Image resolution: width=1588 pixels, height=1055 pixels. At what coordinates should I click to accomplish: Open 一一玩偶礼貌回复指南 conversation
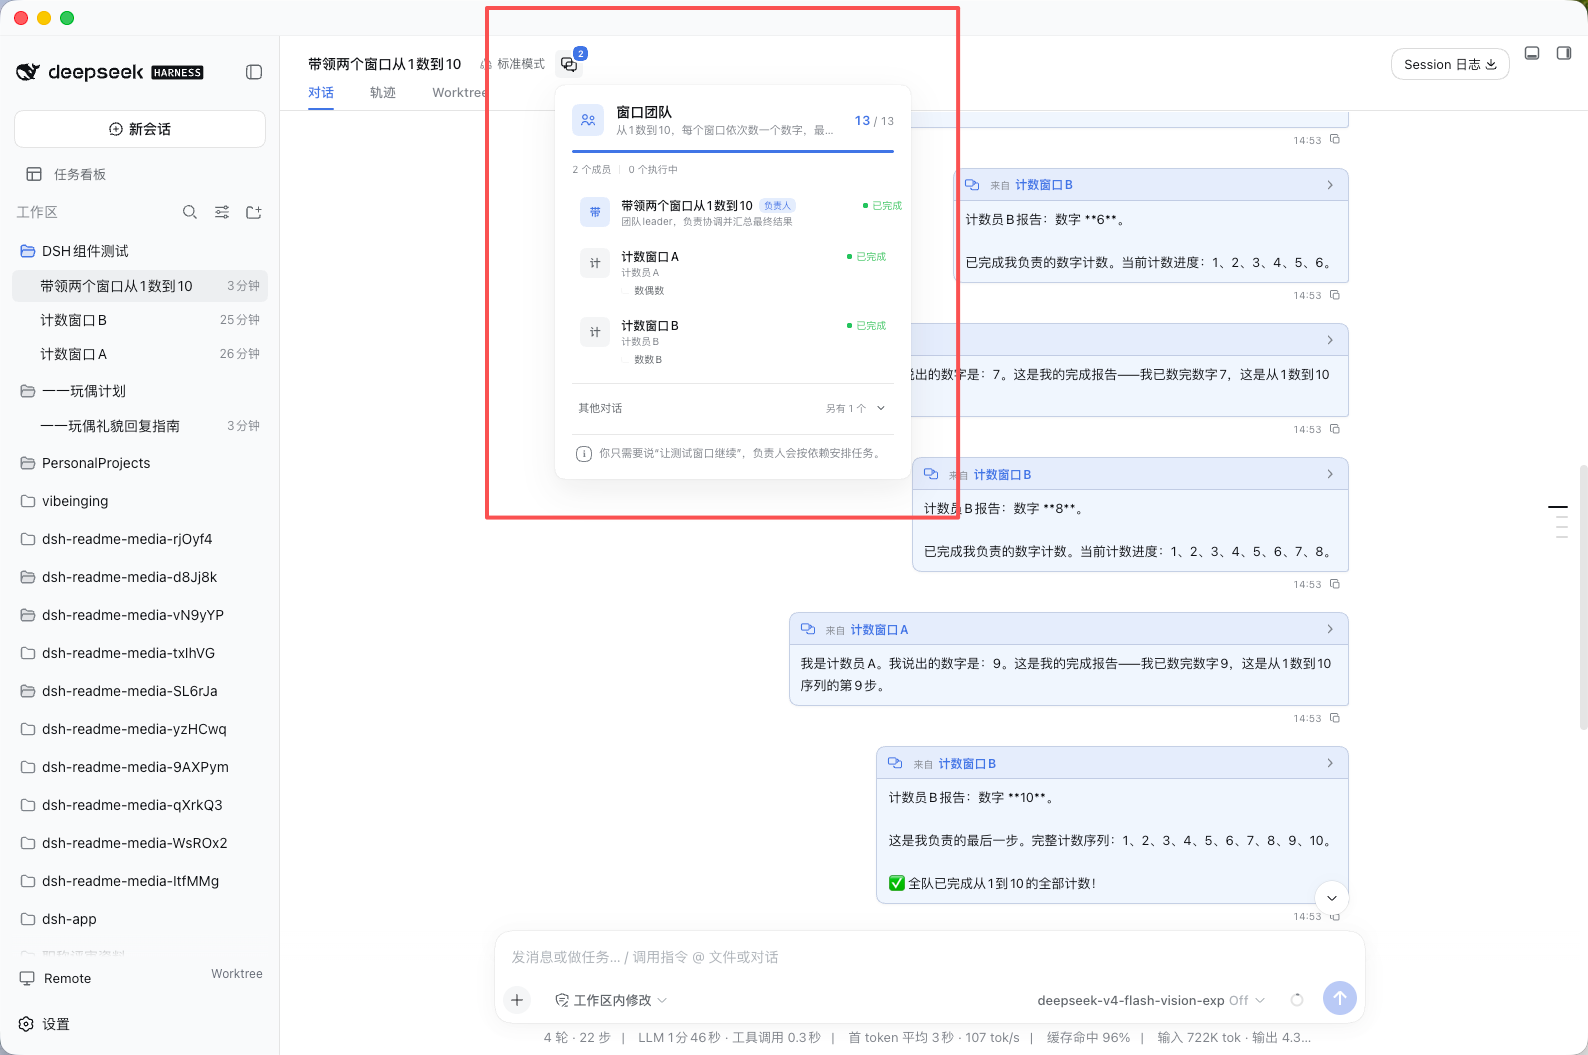pos(140,426)
